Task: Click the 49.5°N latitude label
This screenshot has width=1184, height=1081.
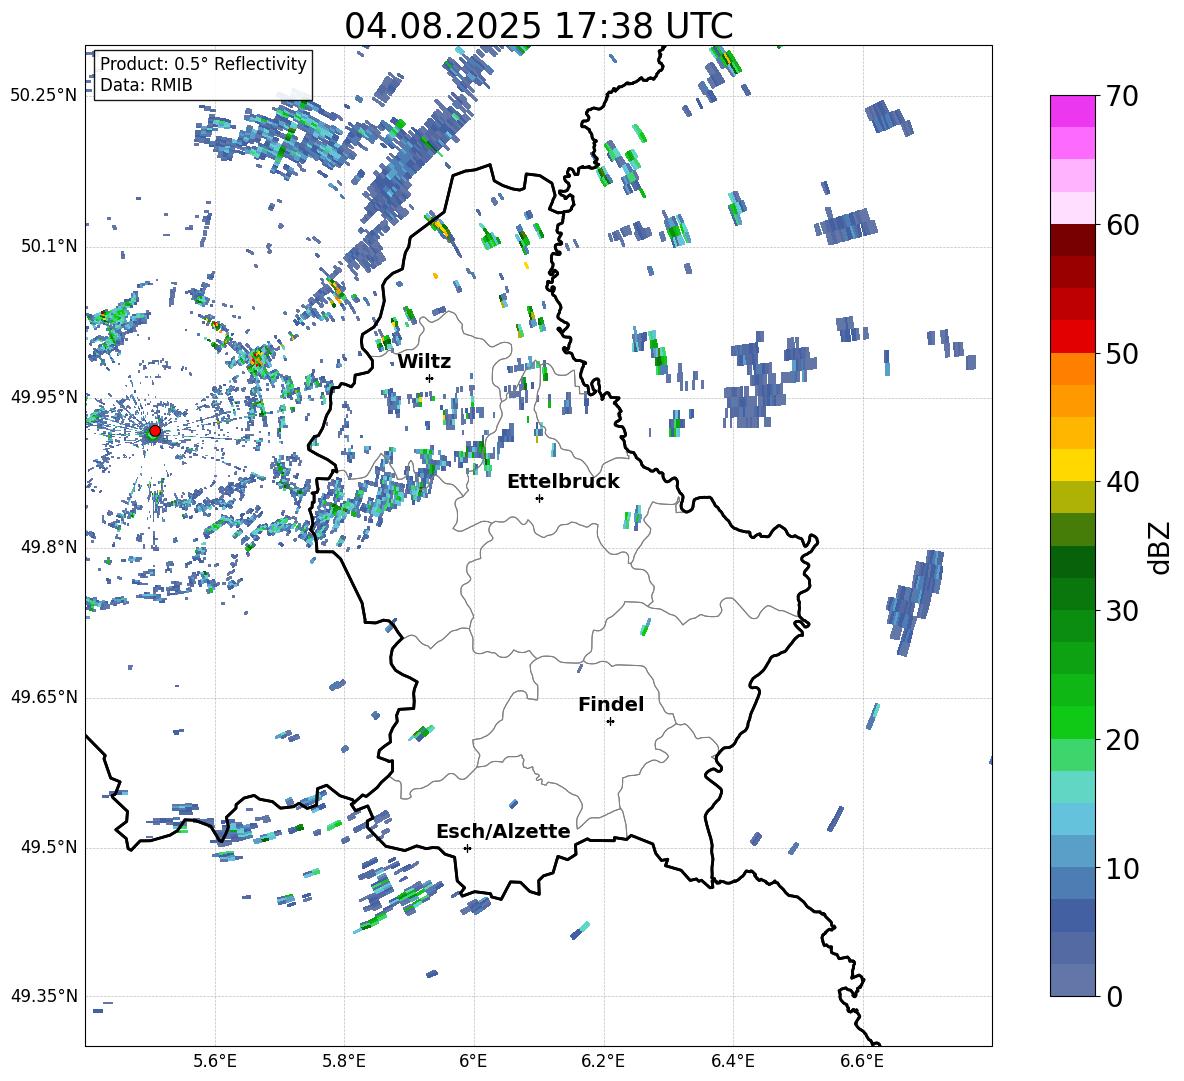Action: 48,846
